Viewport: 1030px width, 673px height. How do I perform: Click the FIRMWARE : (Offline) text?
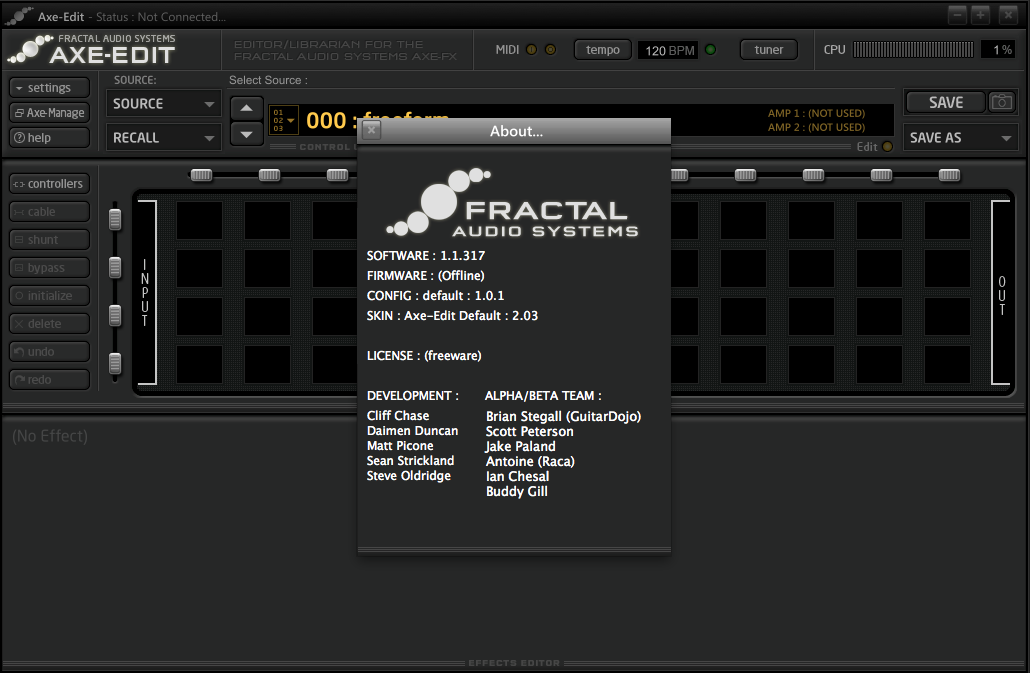tap(426, 276)
